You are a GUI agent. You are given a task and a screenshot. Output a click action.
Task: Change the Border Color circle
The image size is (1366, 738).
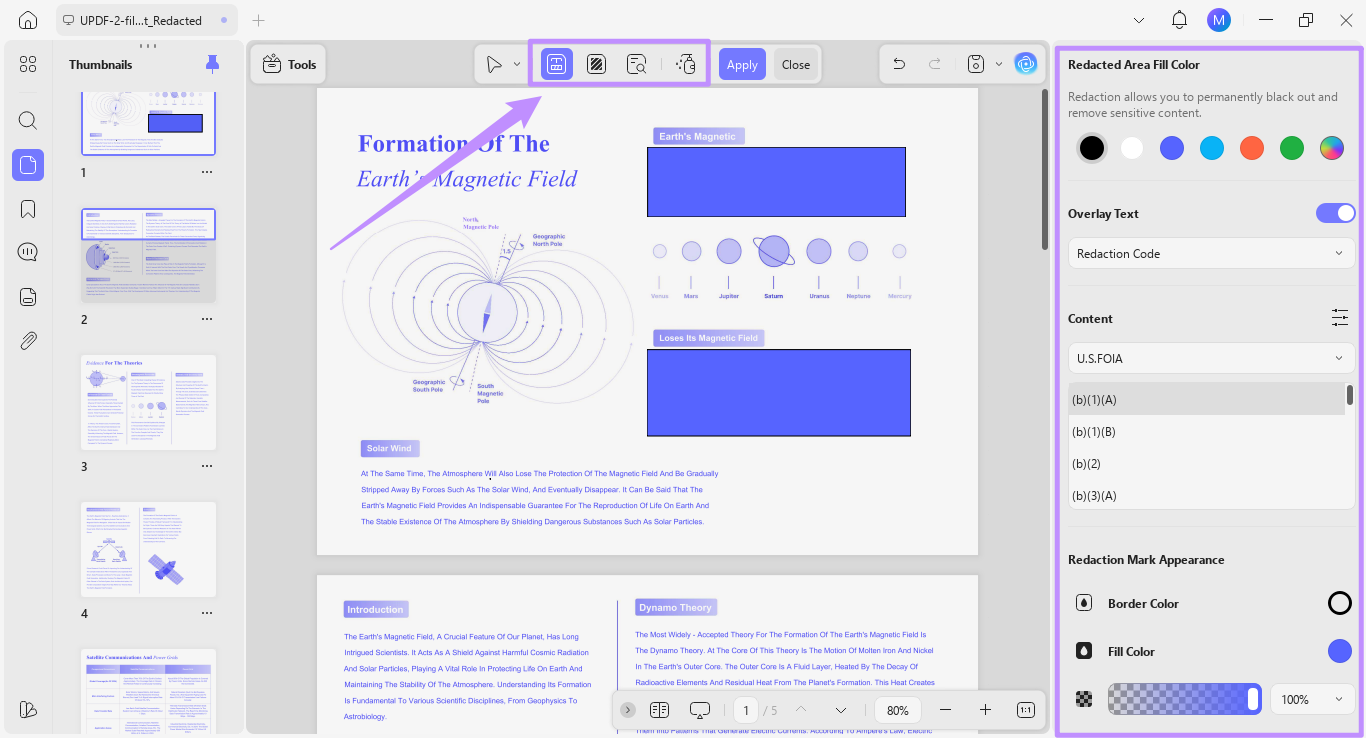(x=1340, y=603)
